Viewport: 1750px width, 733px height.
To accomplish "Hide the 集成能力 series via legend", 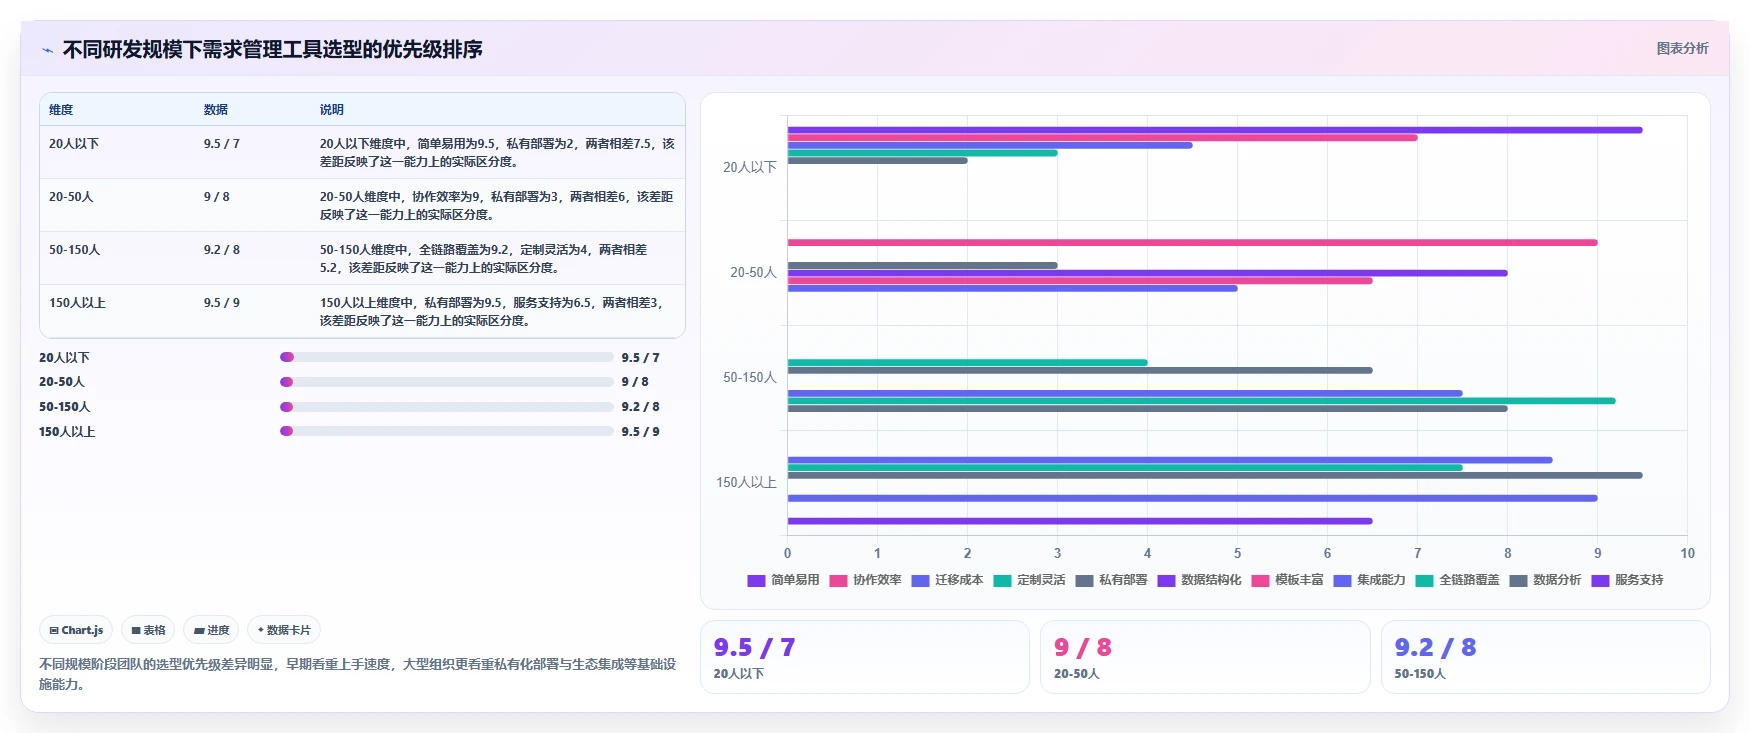I will coord(1369,580).
